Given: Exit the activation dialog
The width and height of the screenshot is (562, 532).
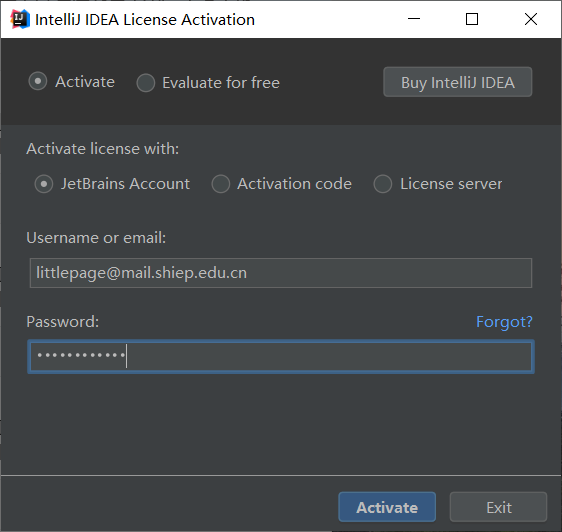Looking at the screenshot, I should pyautogui.click(x=499, y=507).
